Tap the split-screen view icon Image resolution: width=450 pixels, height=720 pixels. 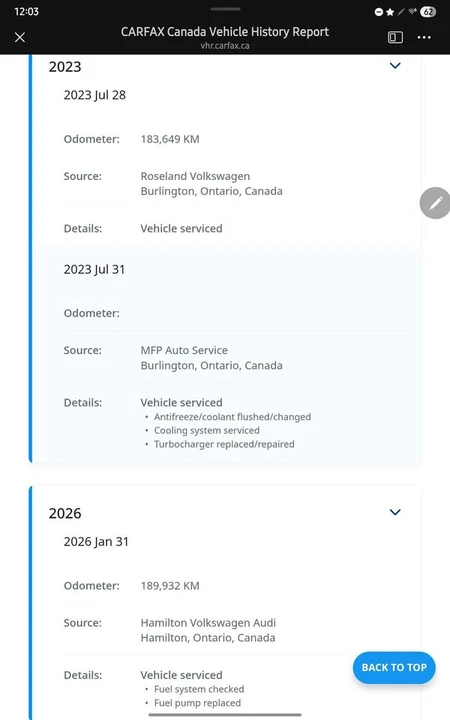click(395, 37)
